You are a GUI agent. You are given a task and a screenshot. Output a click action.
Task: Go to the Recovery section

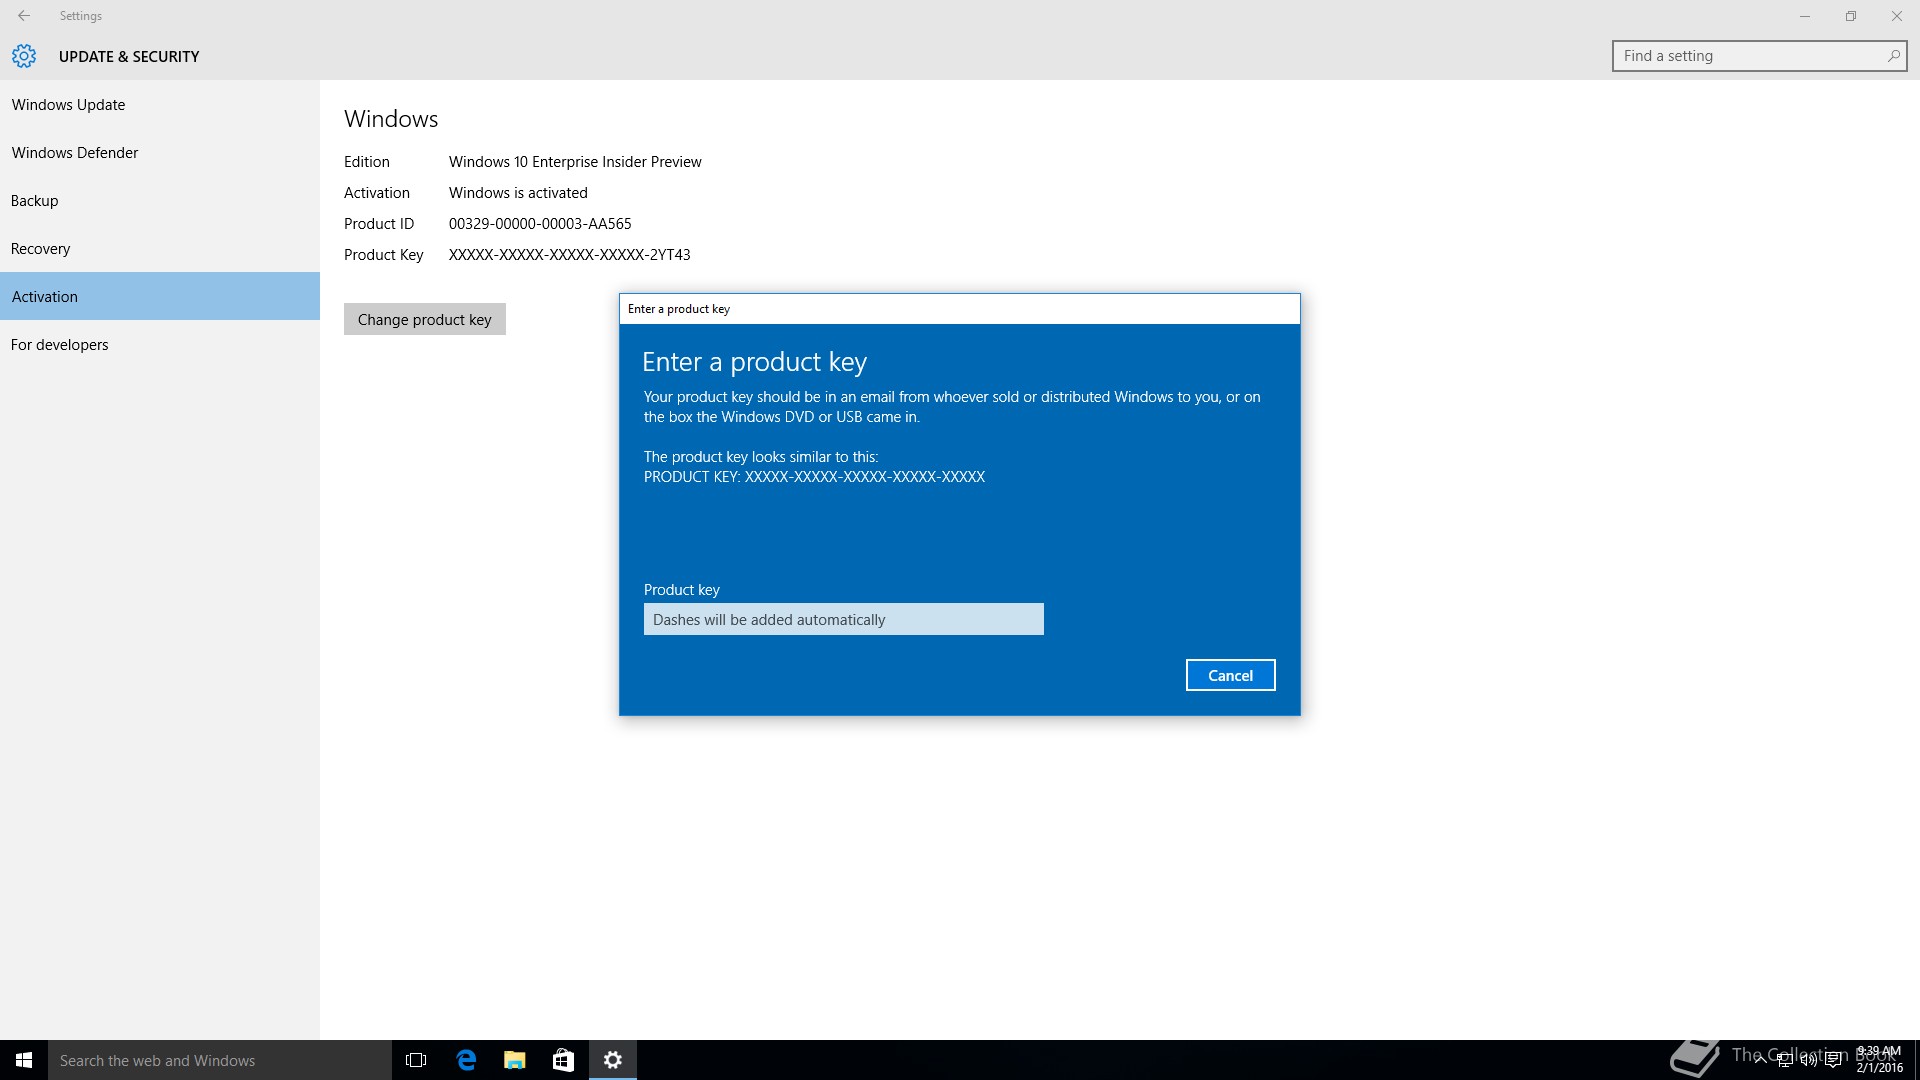(160, 248)
